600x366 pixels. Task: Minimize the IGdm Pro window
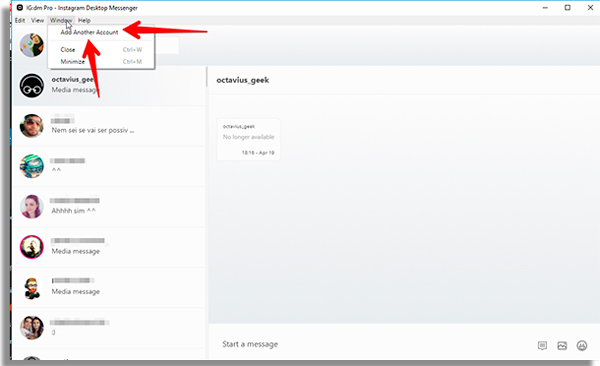pyautogui.click(x=545, y=8)
